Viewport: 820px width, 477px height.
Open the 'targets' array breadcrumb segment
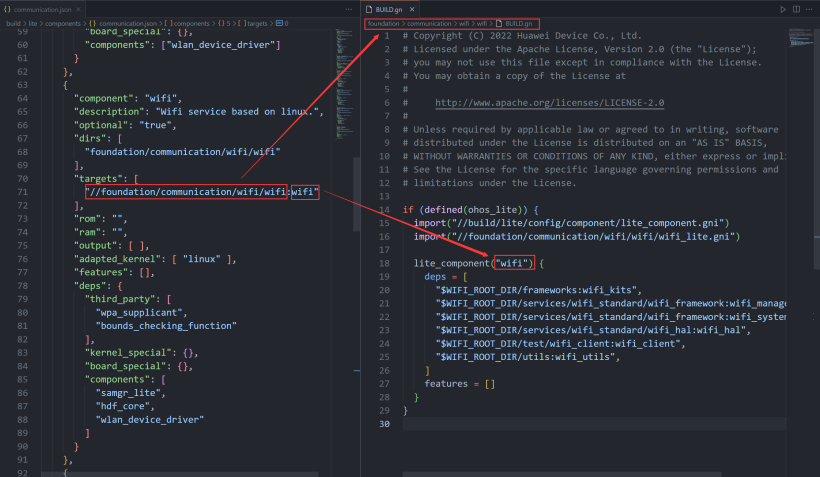coord(253,24)
